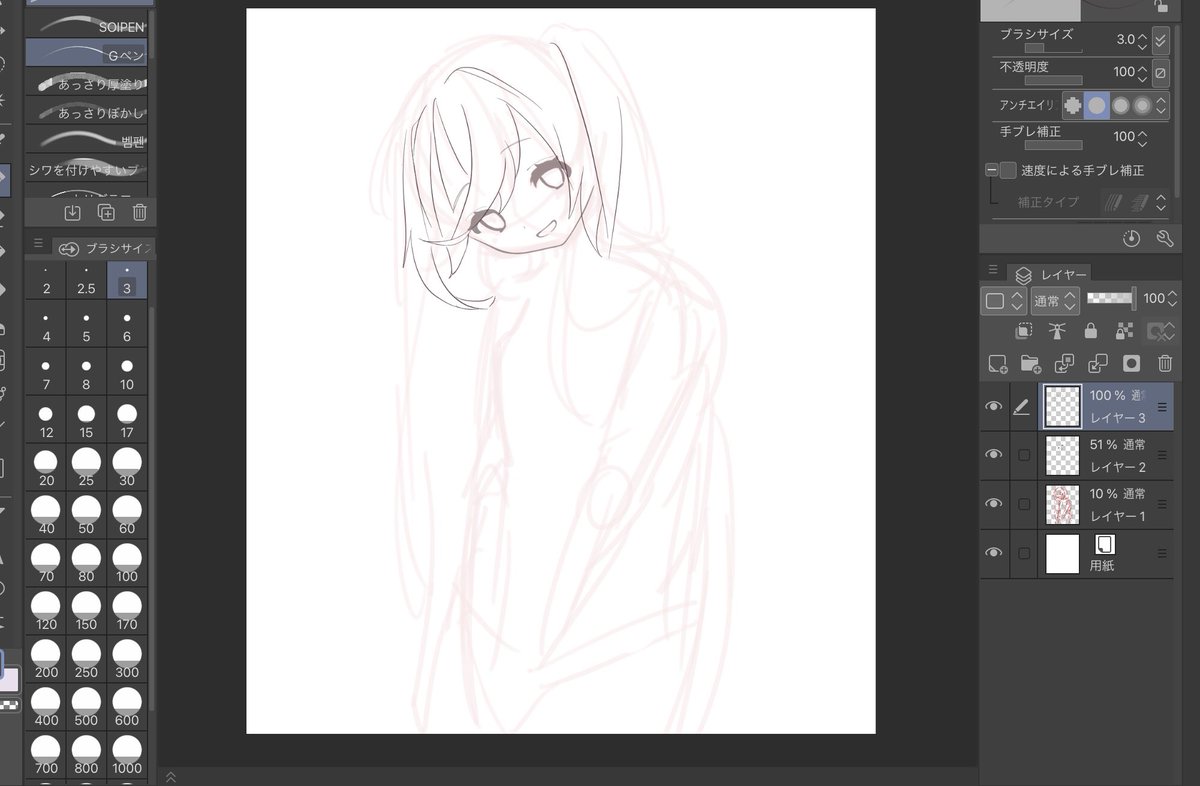Toggle lock transparent pixels icon
1200x786 pixels.
click(x=1124, y=331)
